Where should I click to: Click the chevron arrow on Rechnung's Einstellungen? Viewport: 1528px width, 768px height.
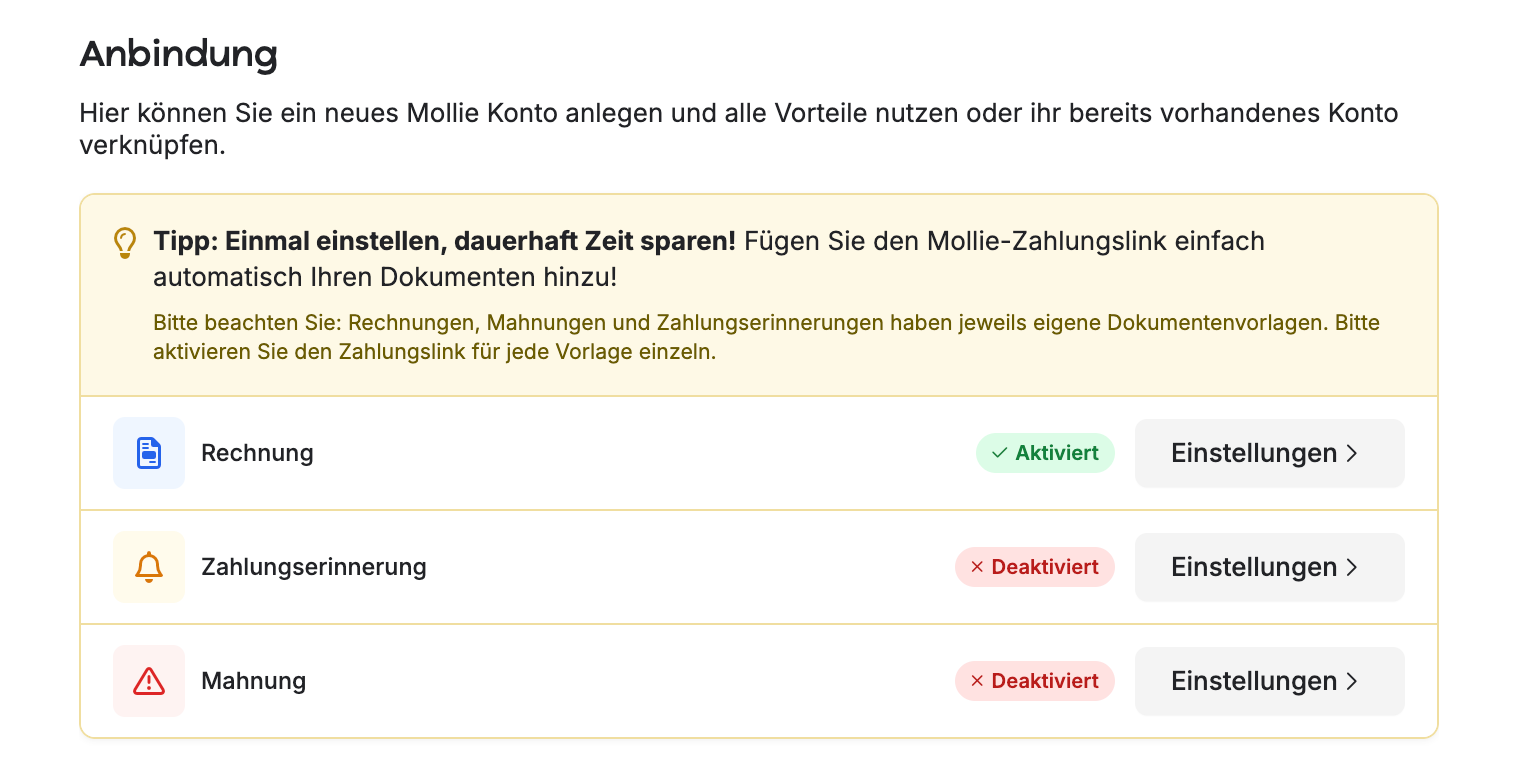pos(1352,453)
